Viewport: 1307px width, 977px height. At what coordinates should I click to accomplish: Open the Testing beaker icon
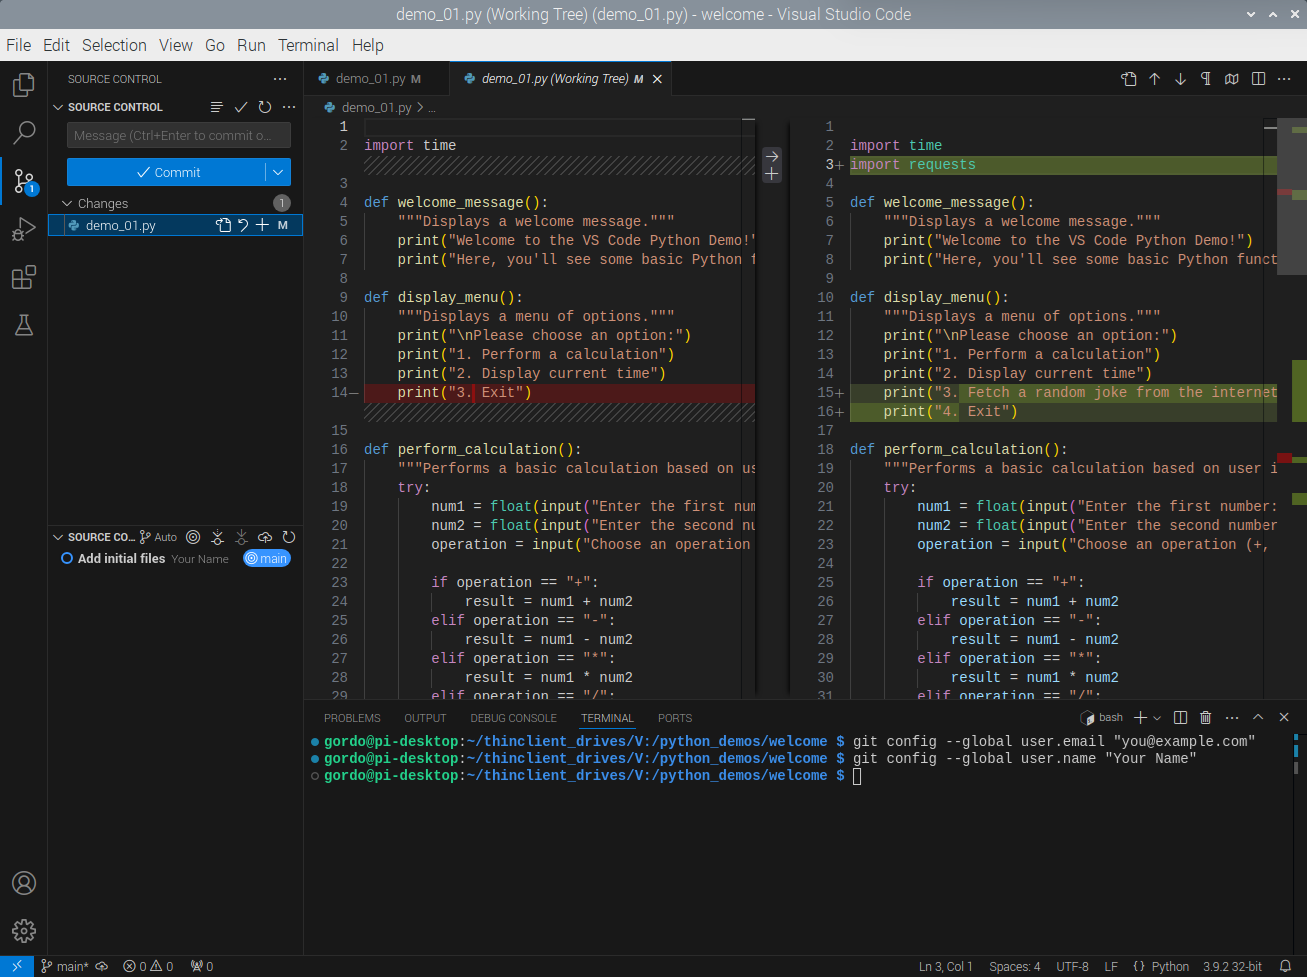[x=23, y=325]
